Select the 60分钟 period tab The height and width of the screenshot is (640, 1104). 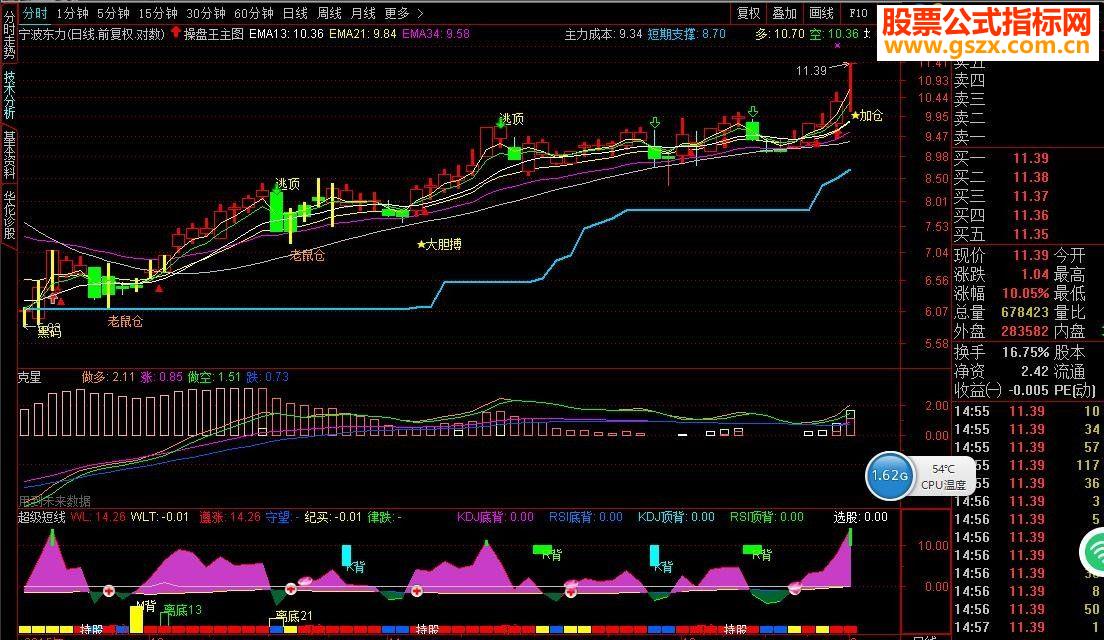click(253, 13)
